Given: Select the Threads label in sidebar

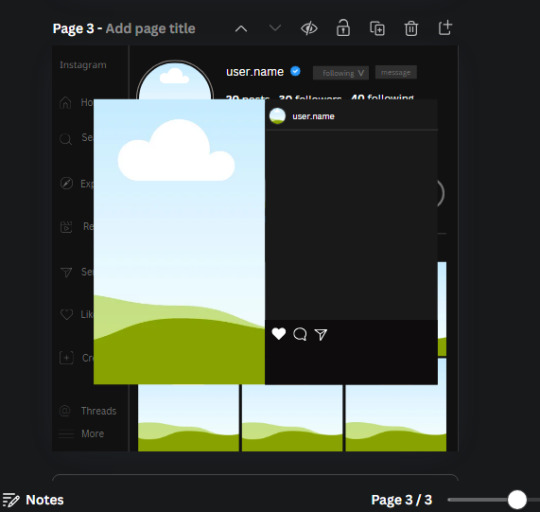Looking at the screenshot, I should click(99, 411).
